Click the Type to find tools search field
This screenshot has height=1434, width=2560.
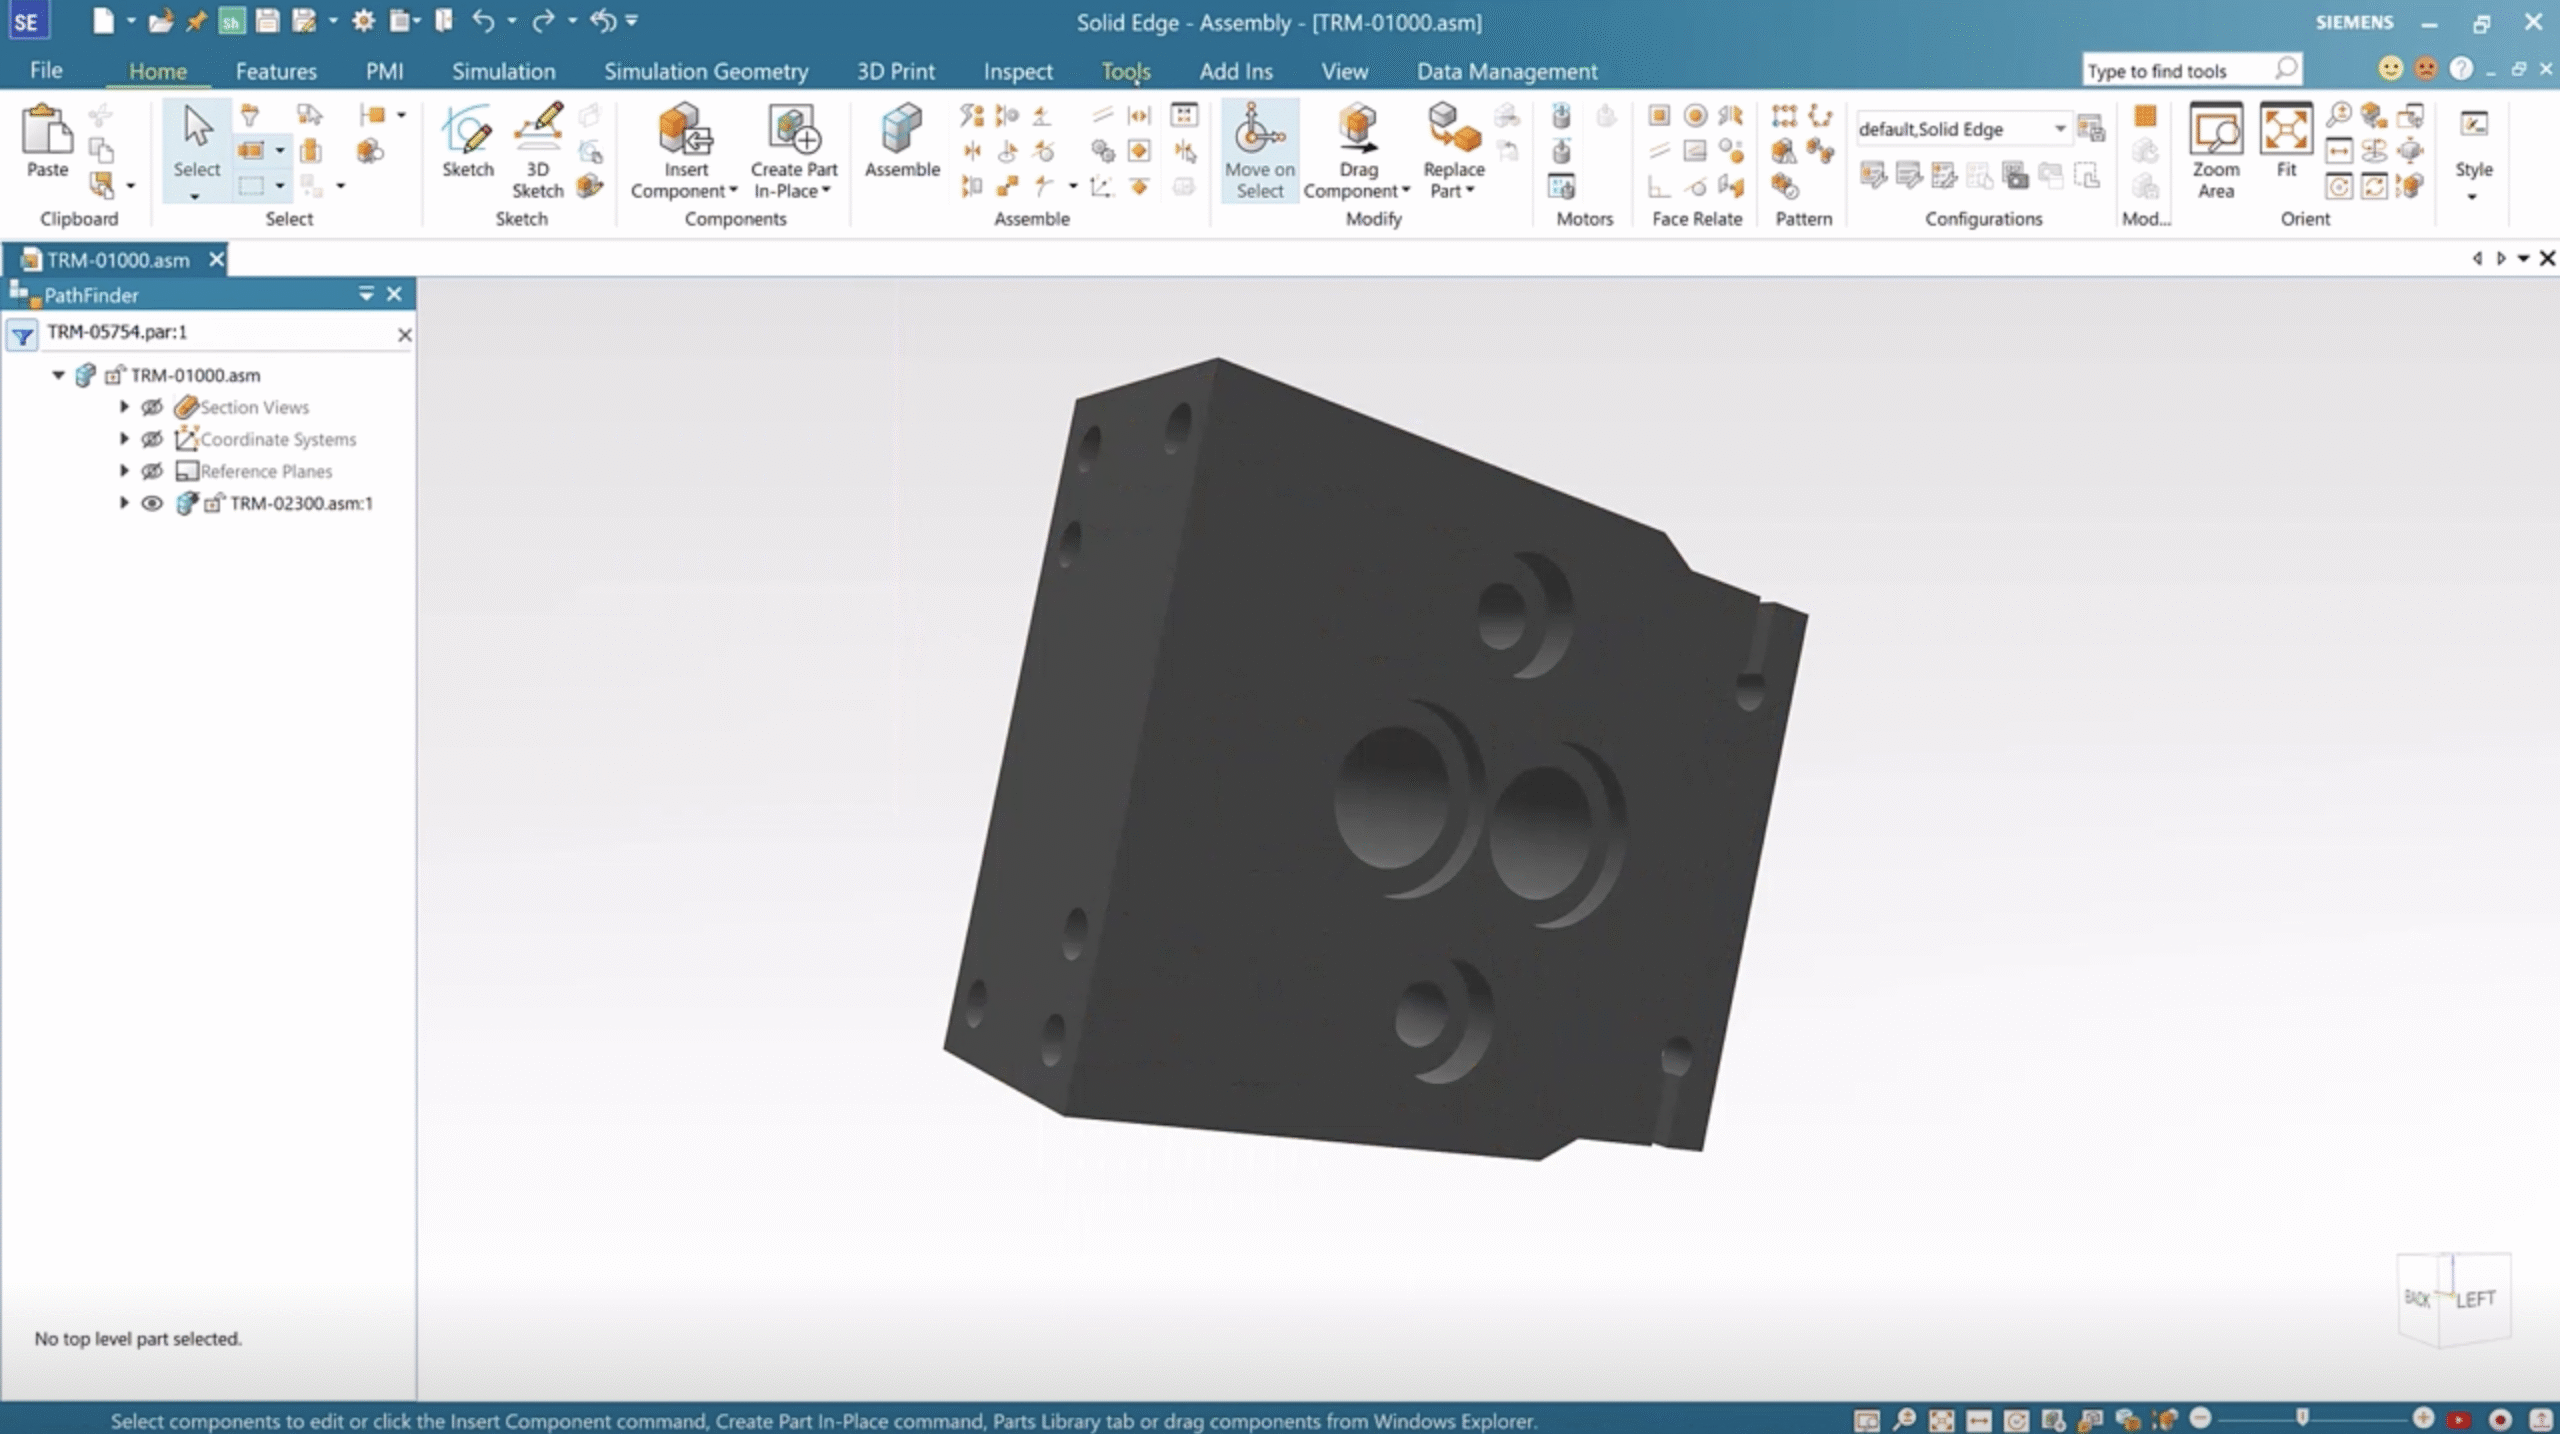pos(2180,69)
